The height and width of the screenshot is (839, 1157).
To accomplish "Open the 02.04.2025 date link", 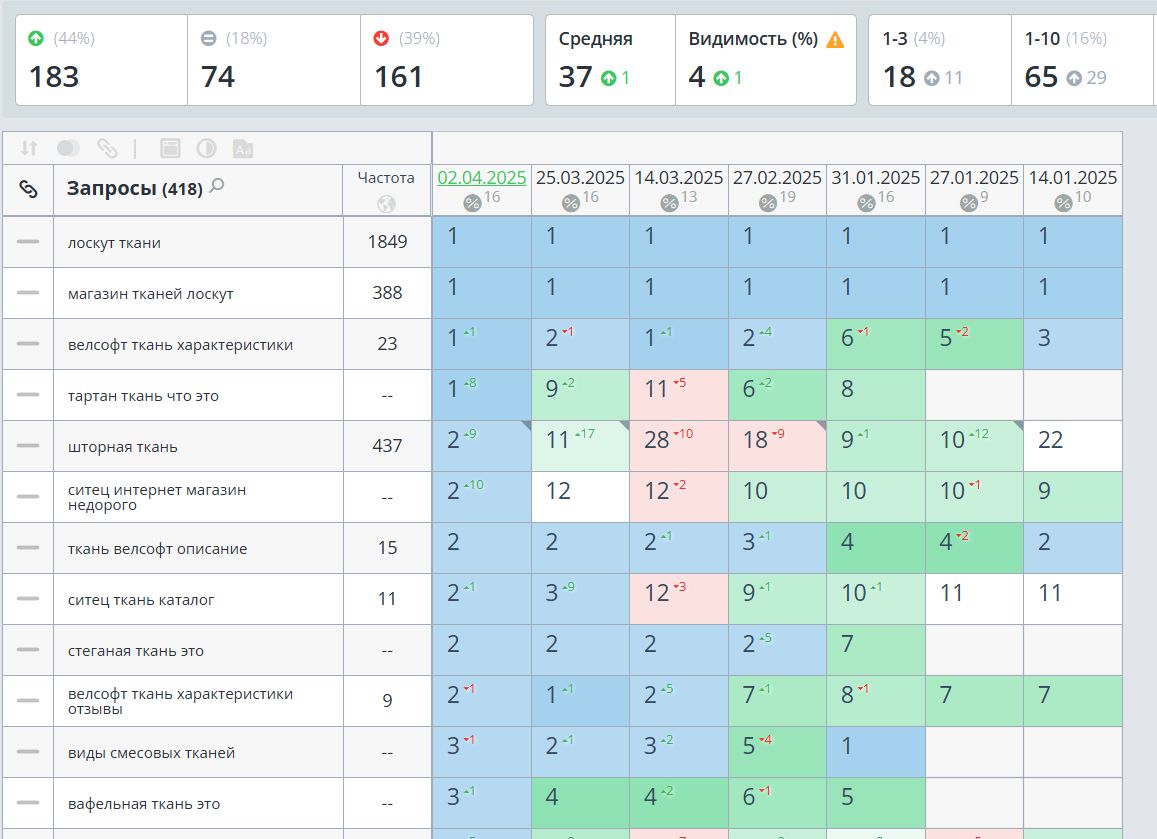I will click(x=482, y=178).
